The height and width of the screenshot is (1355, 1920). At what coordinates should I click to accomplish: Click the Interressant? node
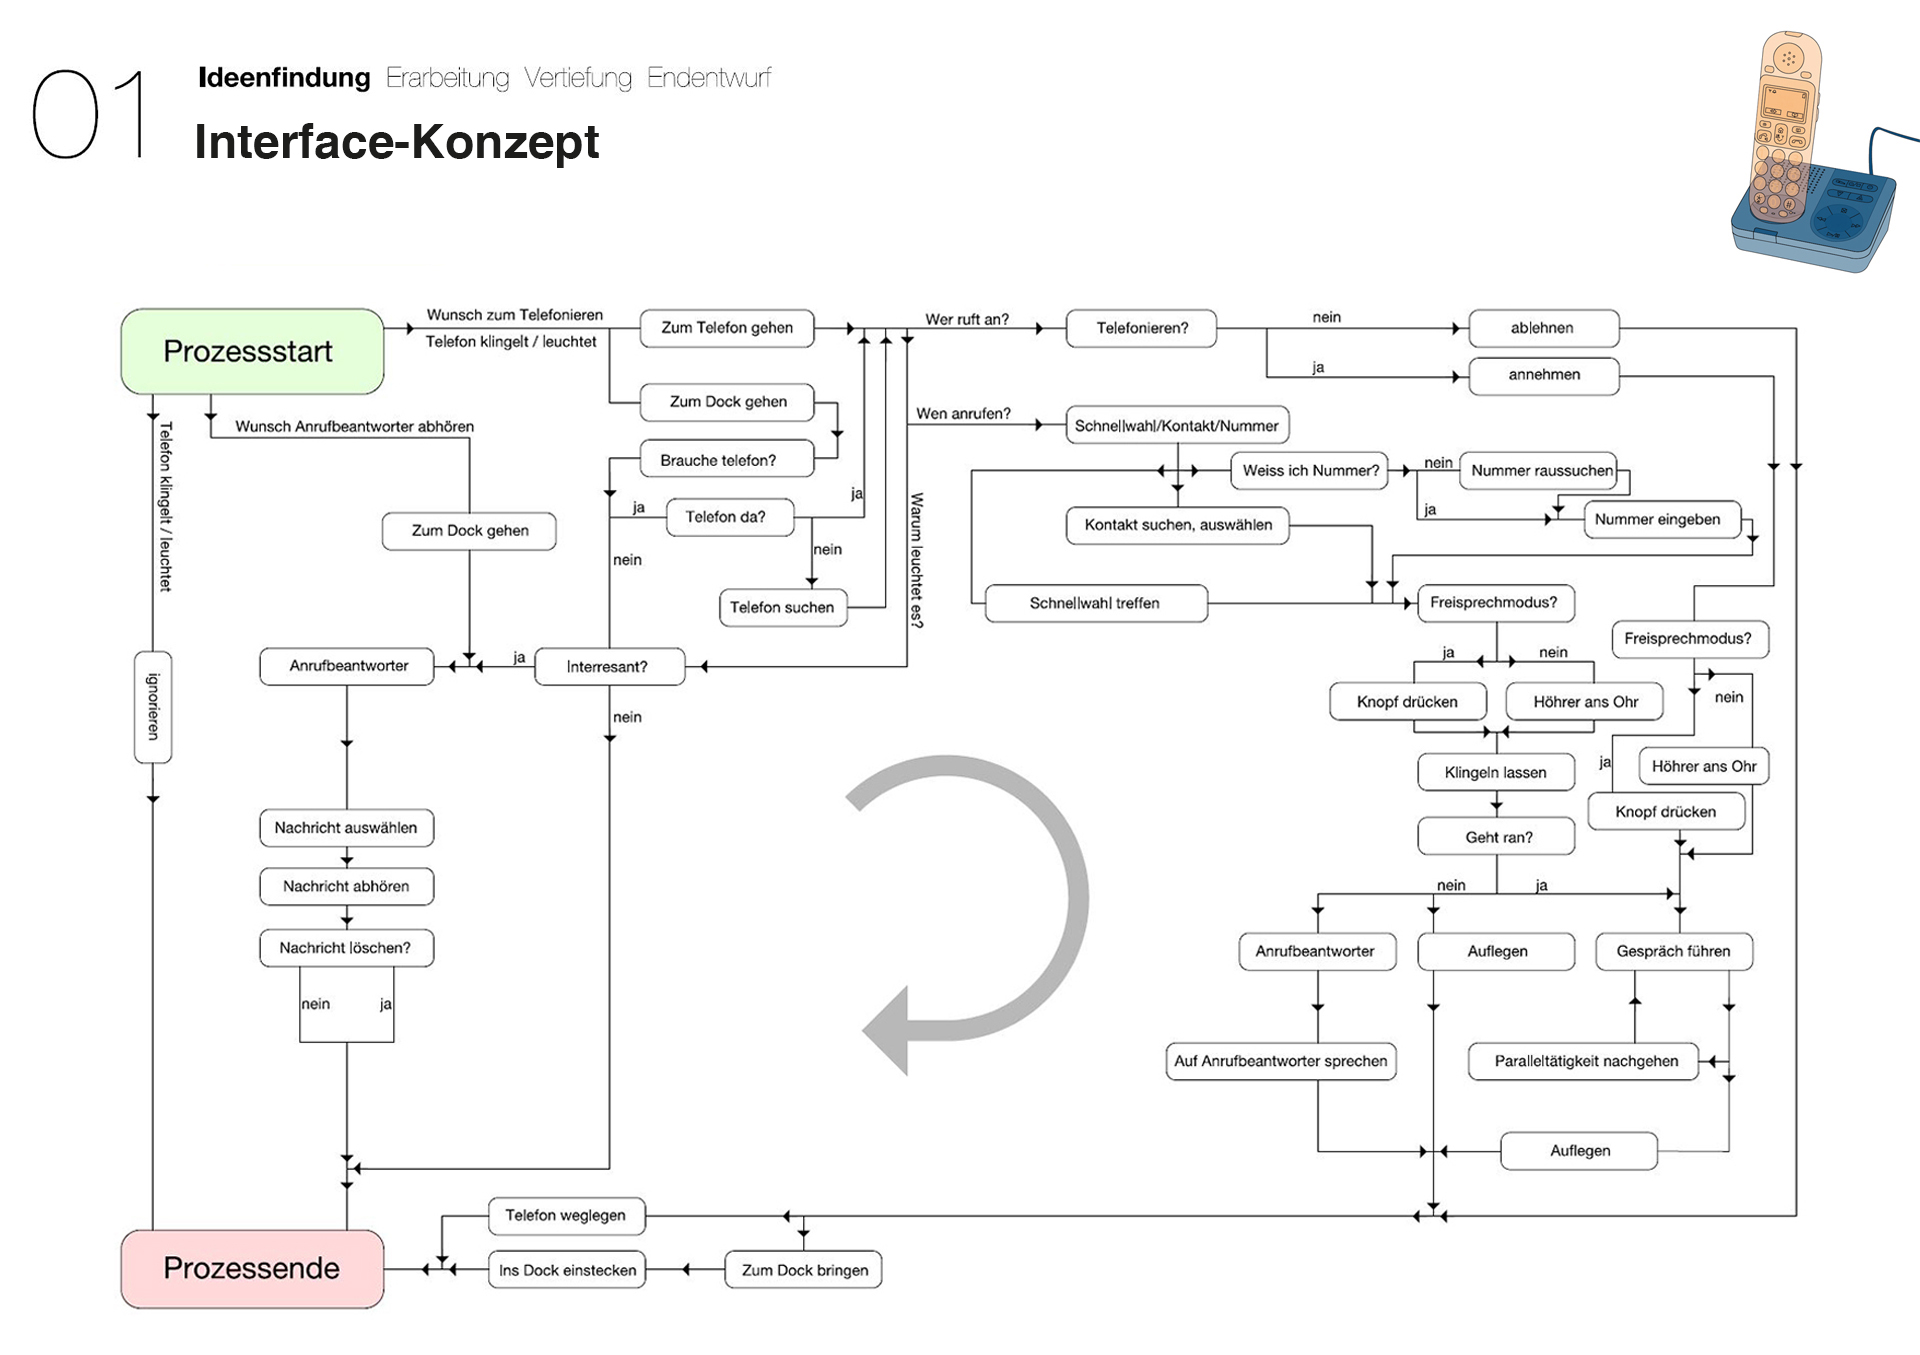tap(609, 666)
